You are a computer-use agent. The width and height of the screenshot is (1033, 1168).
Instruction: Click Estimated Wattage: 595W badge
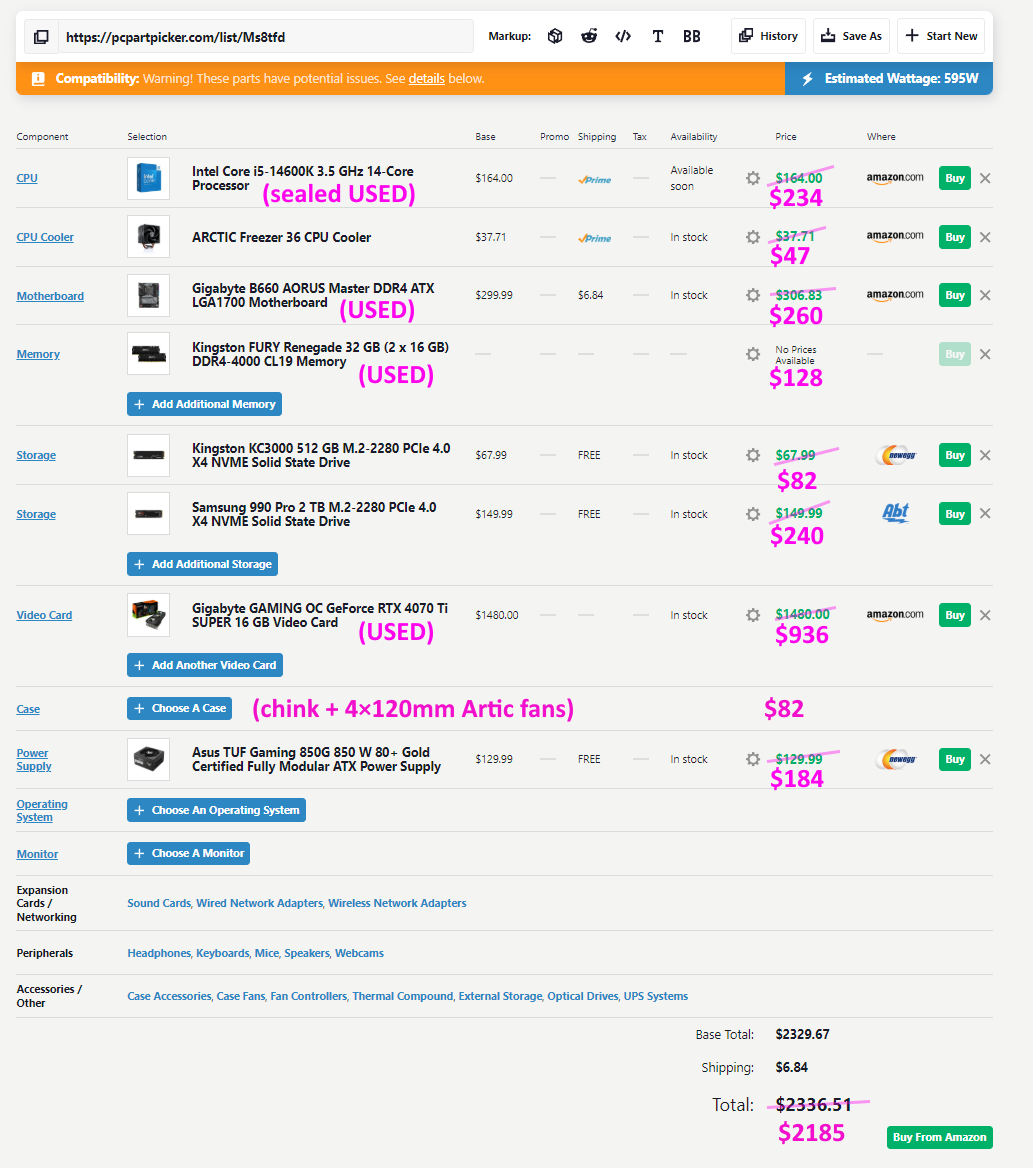pos(889,78)
